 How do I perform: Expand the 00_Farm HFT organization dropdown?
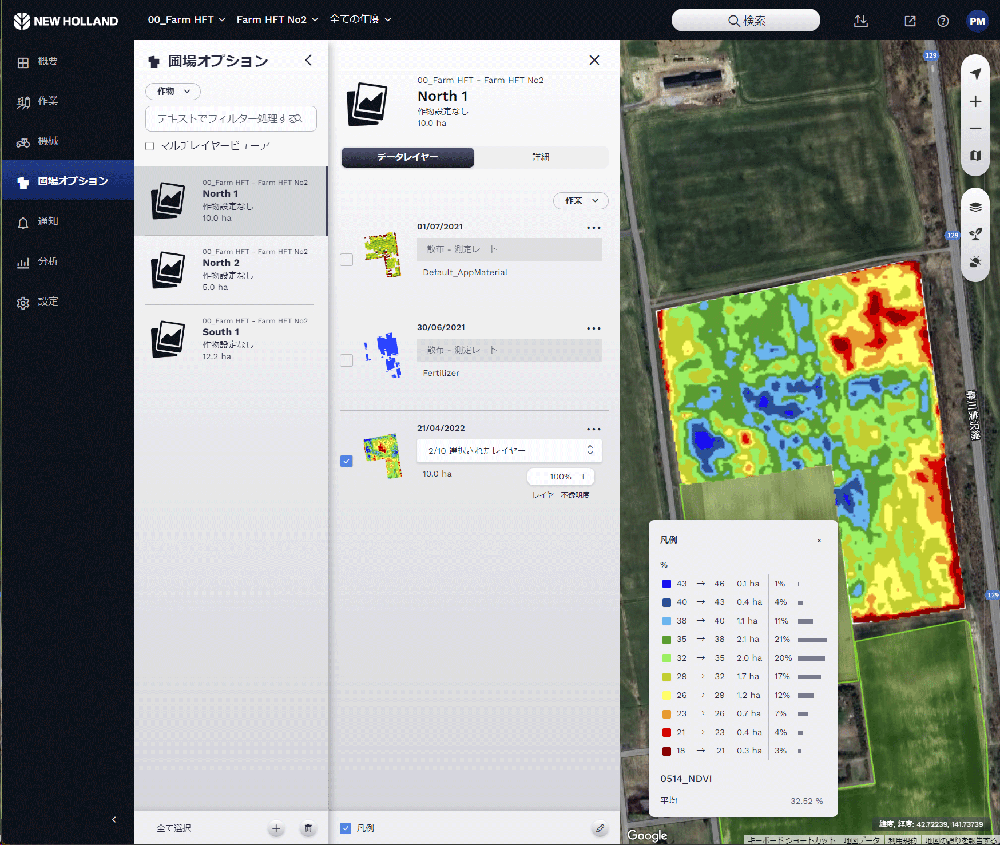click(186, 20)
